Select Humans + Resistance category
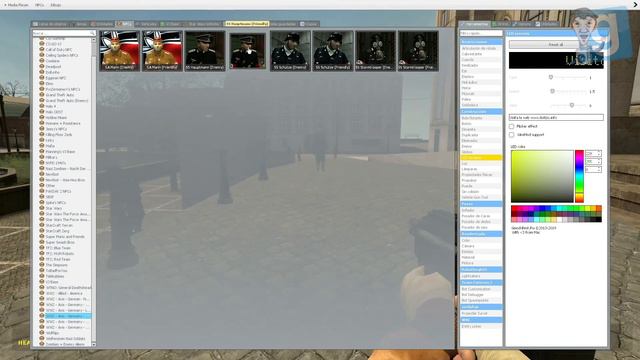This screenshot has width=640, height=360. tap(63, 123)
